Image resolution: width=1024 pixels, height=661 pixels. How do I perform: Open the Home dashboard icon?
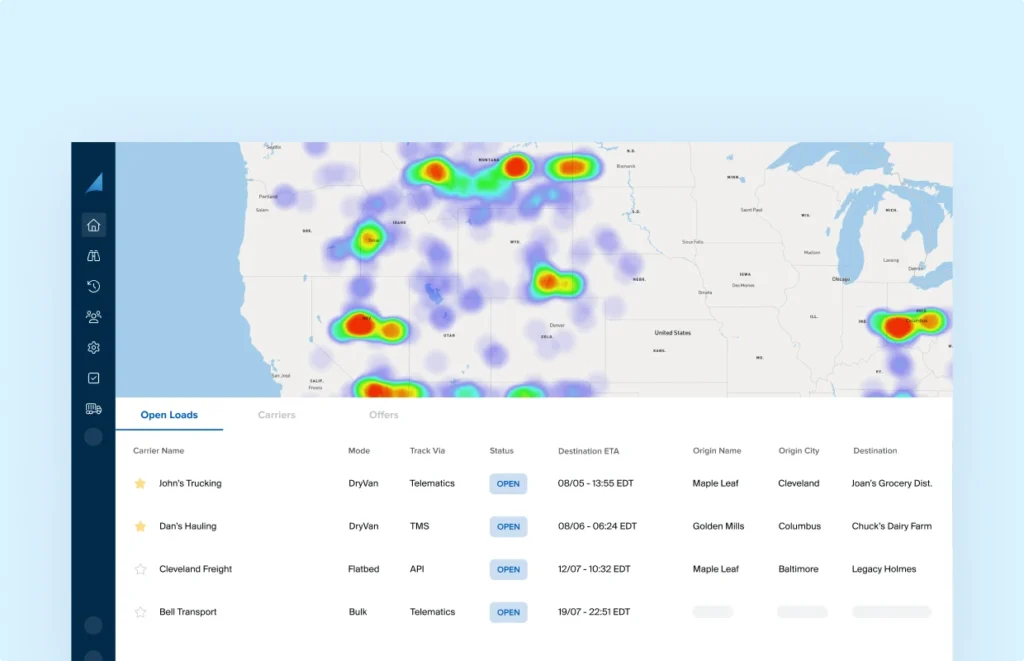pyautogui.click(x=93, y=225)
